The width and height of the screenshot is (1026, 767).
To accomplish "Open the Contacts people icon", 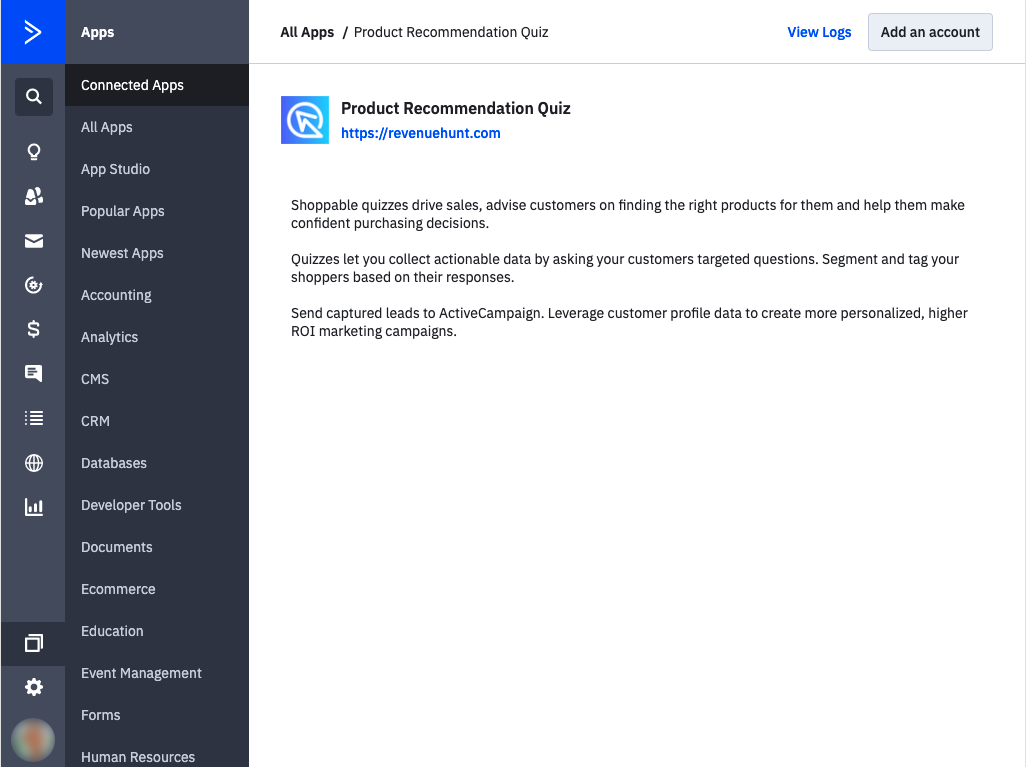I will click(33, 196).
